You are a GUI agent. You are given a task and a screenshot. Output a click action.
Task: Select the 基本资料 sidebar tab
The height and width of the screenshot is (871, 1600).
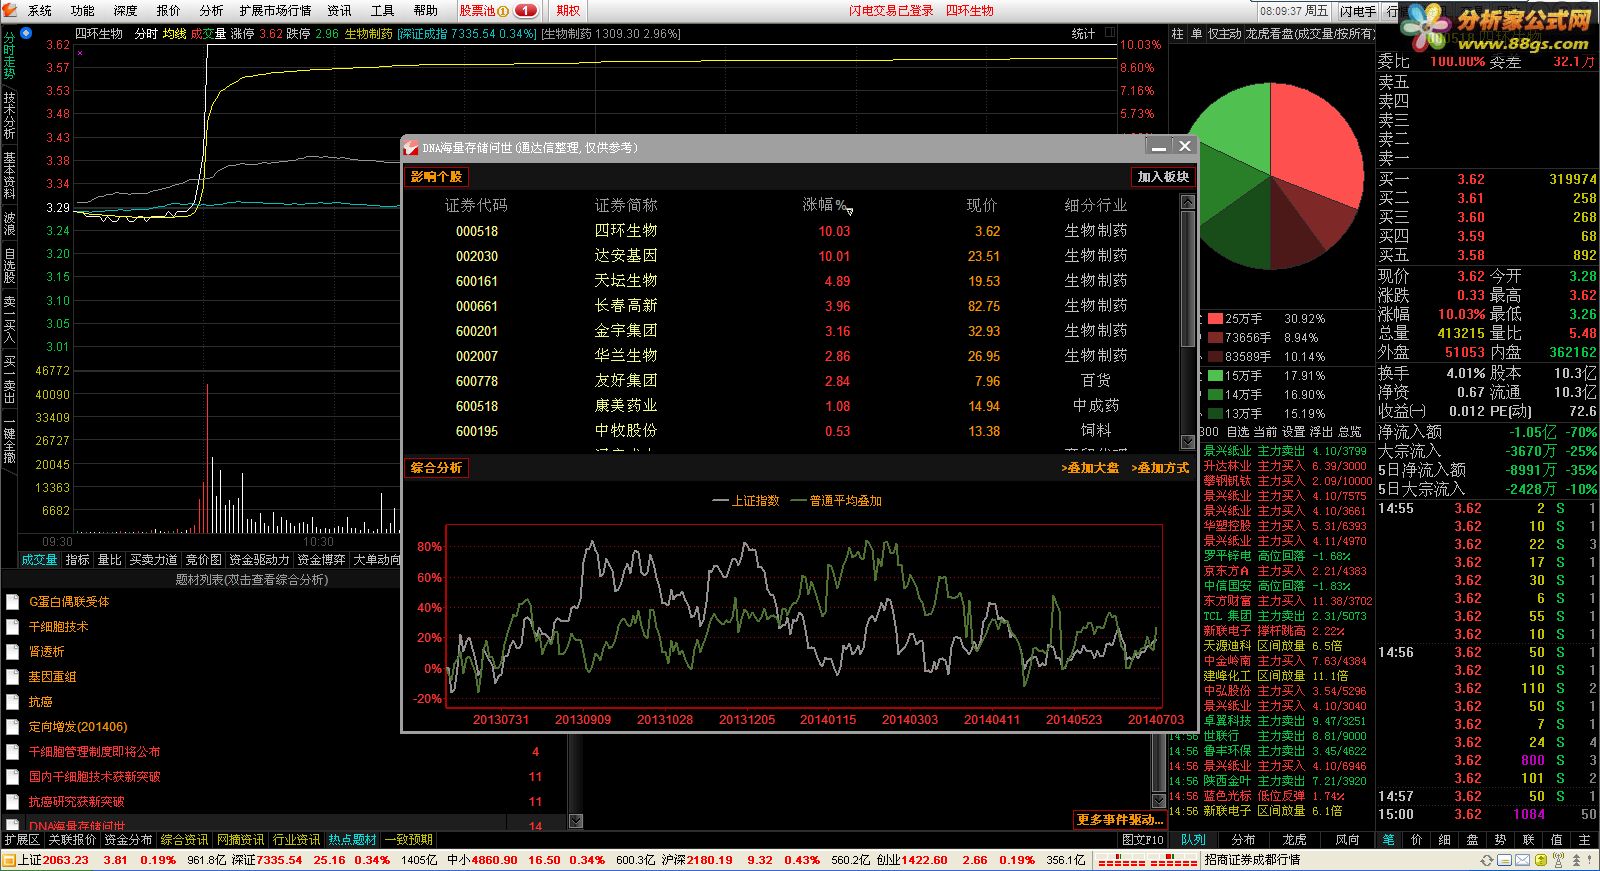(9, 175)
